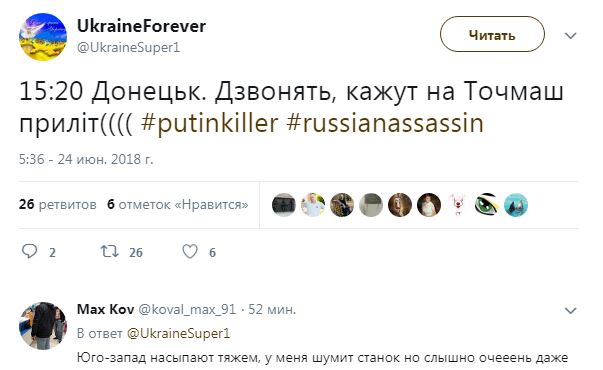Click the reply speech bubble icon
603x370 pixels.
(30, 252)
